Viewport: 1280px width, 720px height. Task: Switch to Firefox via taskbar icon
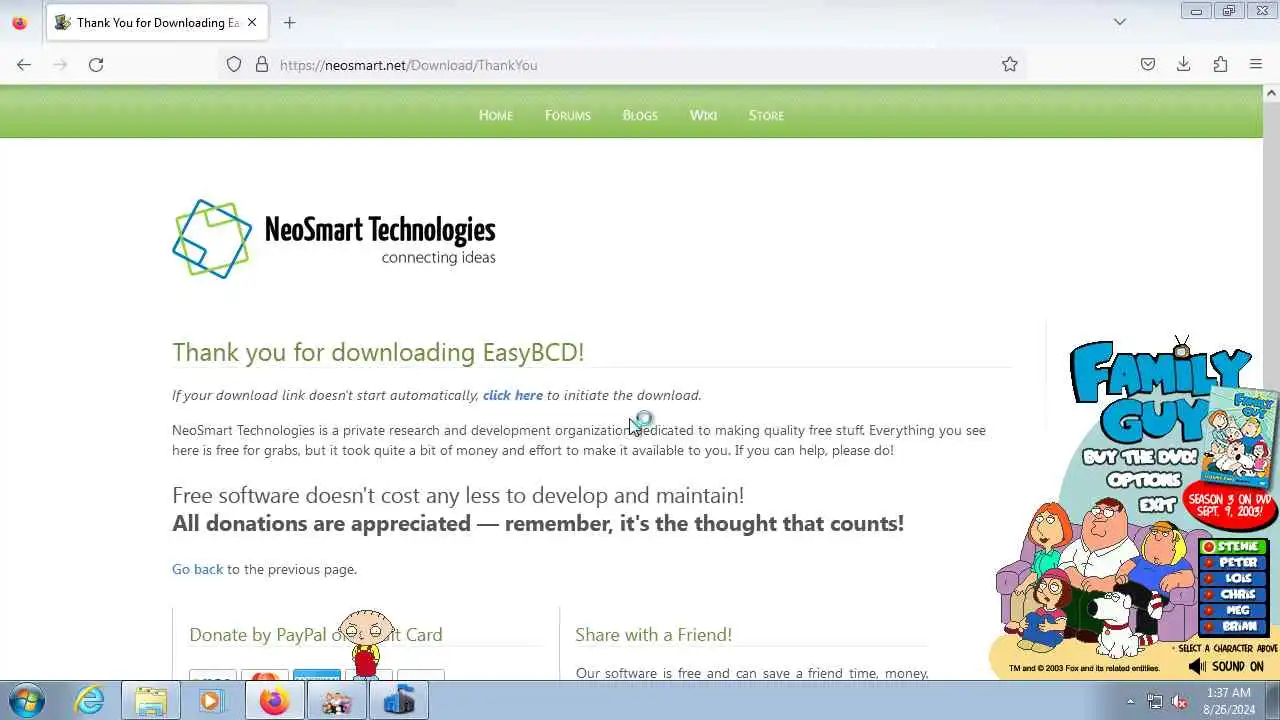[x=273, y=701]
